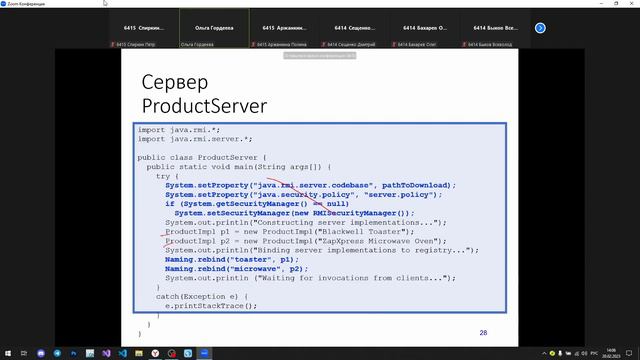The width and height of the screenshot is (640, 360).
Task: Select the Ольга Гордеева participant tile
Action: tap(214, 28)
